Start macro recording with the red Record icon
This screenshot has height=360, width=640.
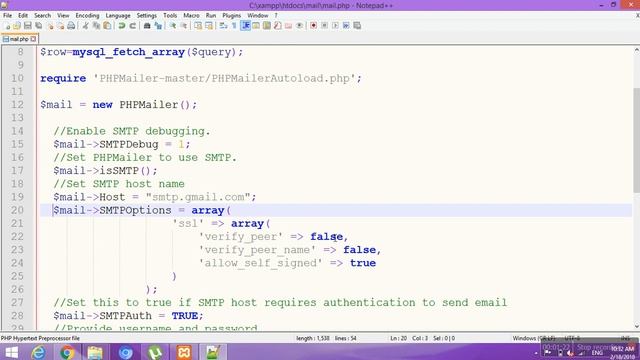313,26
